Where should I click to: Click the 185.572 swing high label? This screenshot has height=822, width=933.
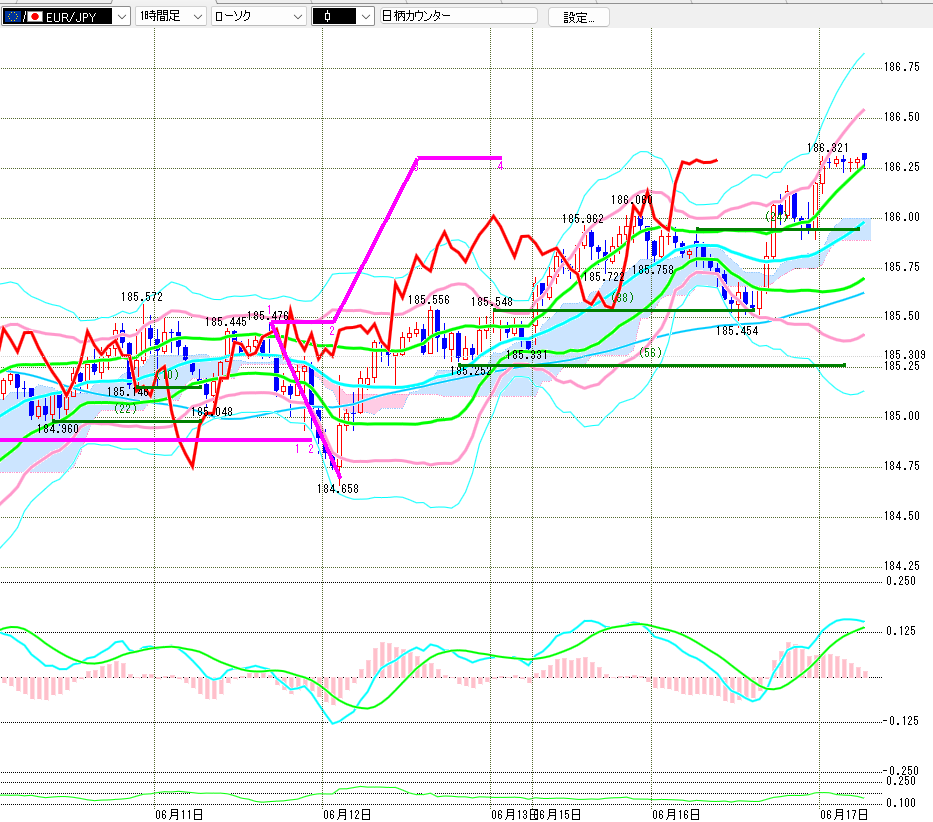point(142,296)
